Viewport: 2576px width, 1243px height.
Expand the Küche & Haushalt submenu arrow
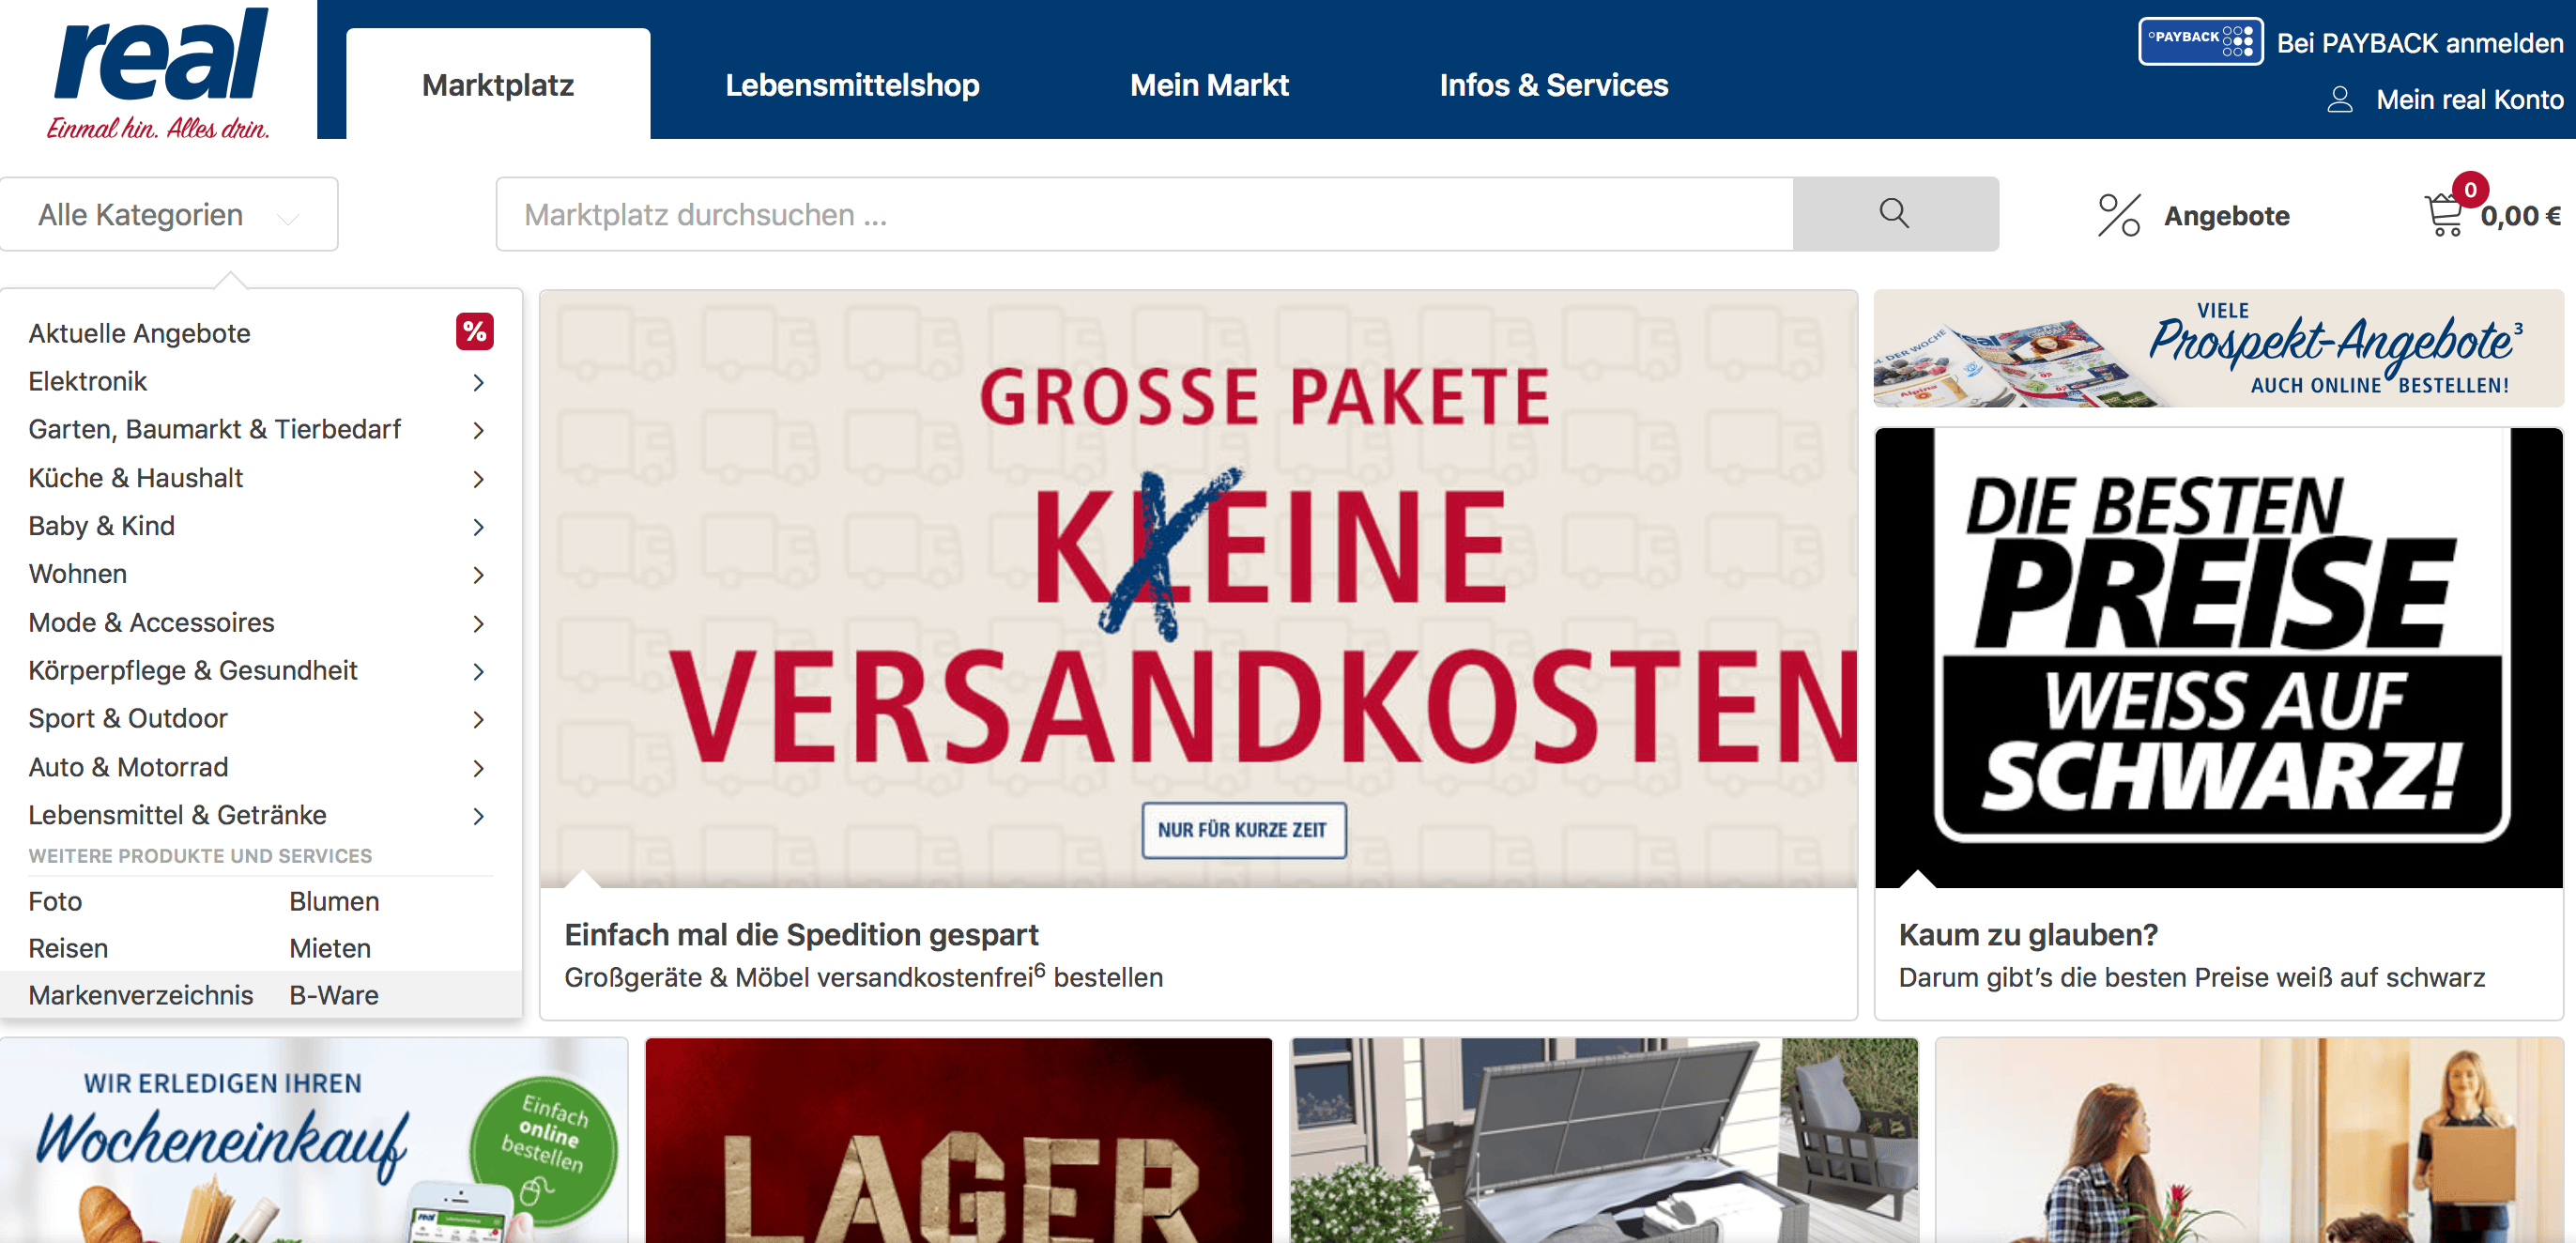click(478, 479)
